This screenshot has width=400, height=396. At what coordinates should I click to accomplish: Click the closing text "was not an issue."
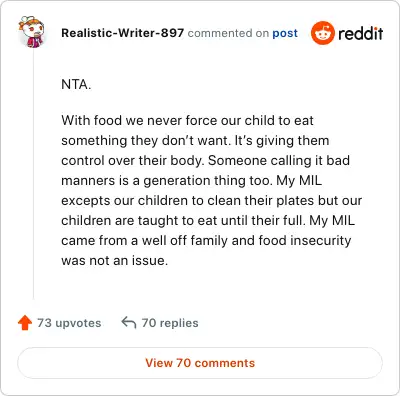(114, 260)
